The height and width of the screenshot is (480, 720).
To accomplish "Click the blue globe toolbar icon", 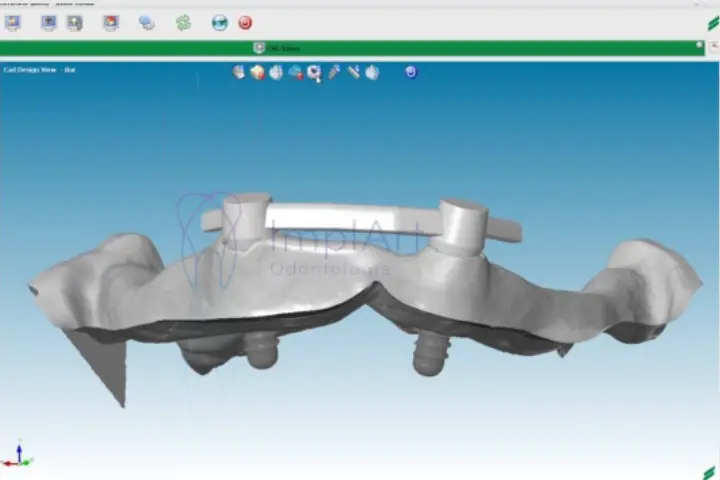I will click(x=219, y=23).
